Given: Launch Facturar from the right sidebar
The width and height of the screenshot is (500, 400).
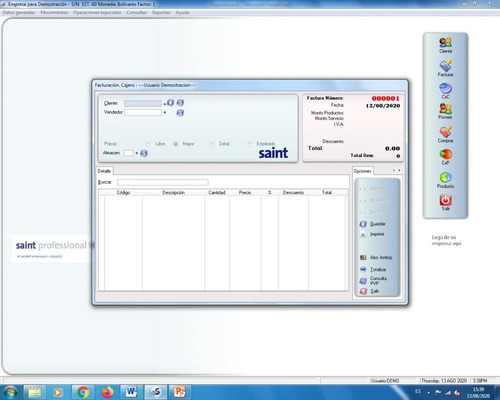Looking at the screenshot, I should (445, 68).
